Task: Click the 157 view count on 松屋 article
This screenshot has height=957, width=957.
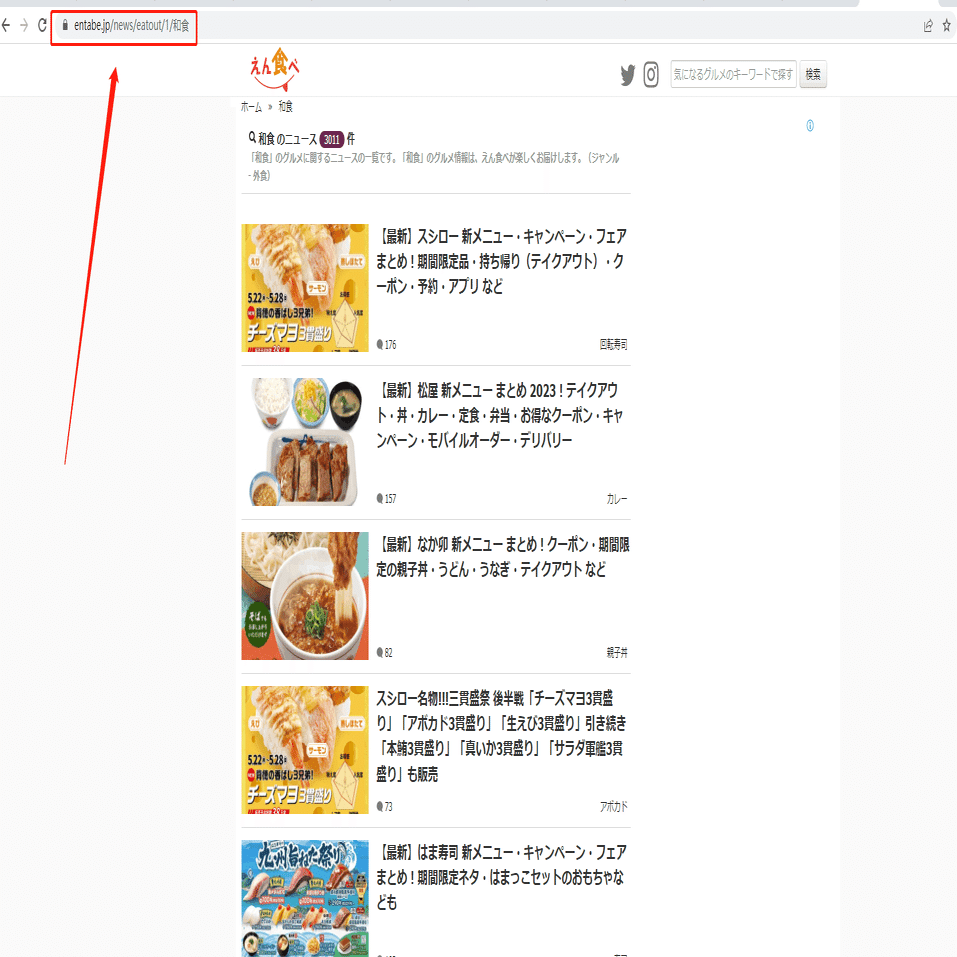Action: tap(386, 499)
